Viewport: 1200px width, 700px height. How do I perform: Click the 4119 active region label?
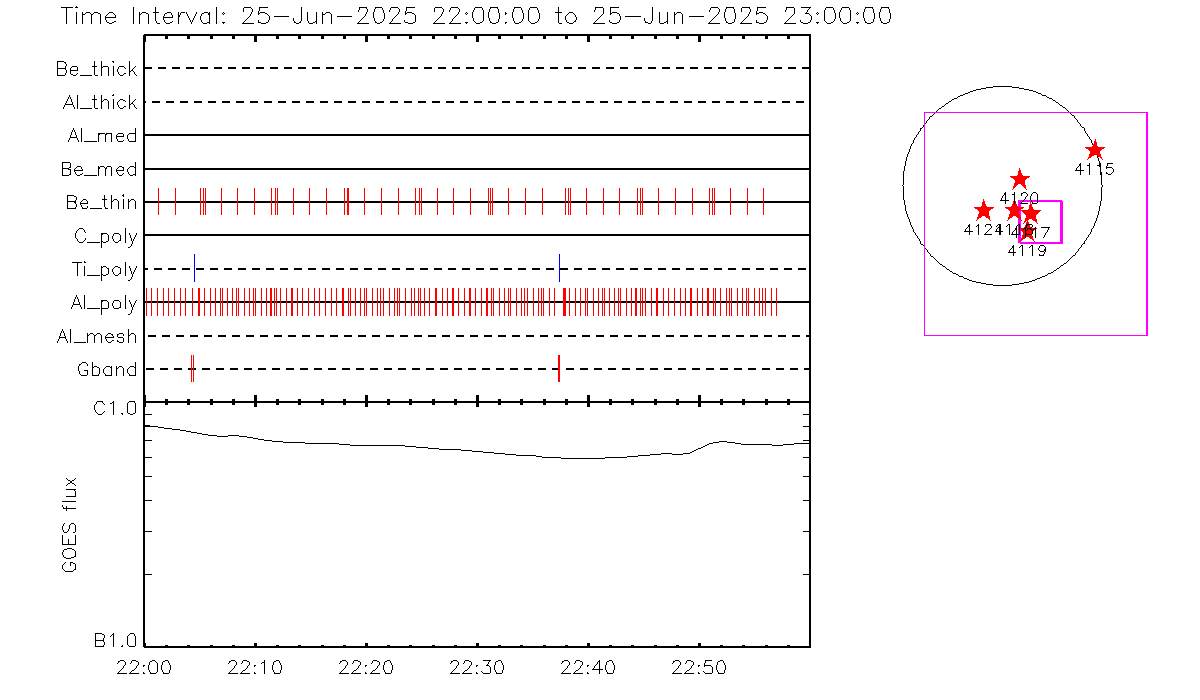point(1026,251)
